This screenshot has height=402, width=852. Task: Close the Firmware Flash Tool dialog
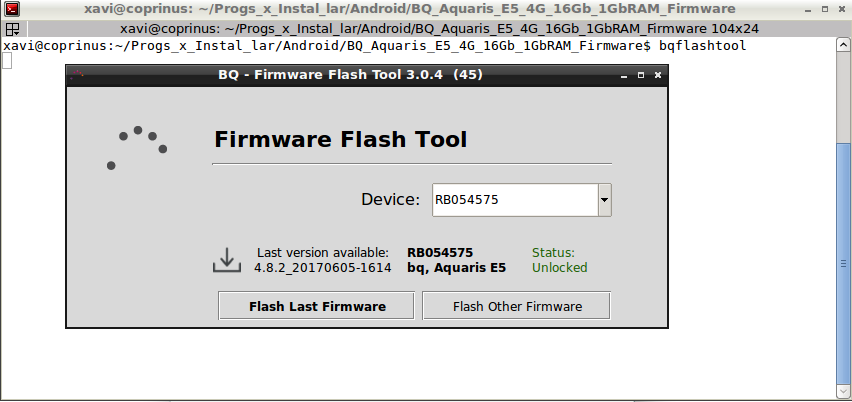point(657,75)
